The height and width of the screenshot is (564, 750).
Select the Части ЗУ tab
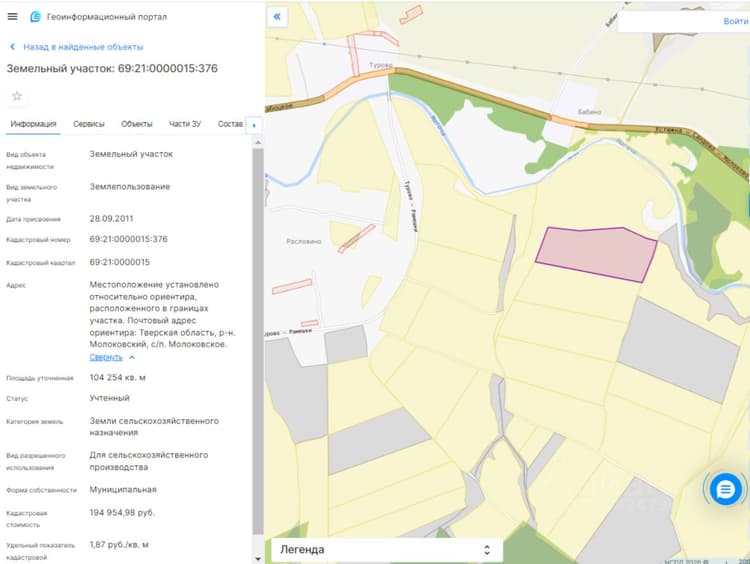tap(185, 124)
